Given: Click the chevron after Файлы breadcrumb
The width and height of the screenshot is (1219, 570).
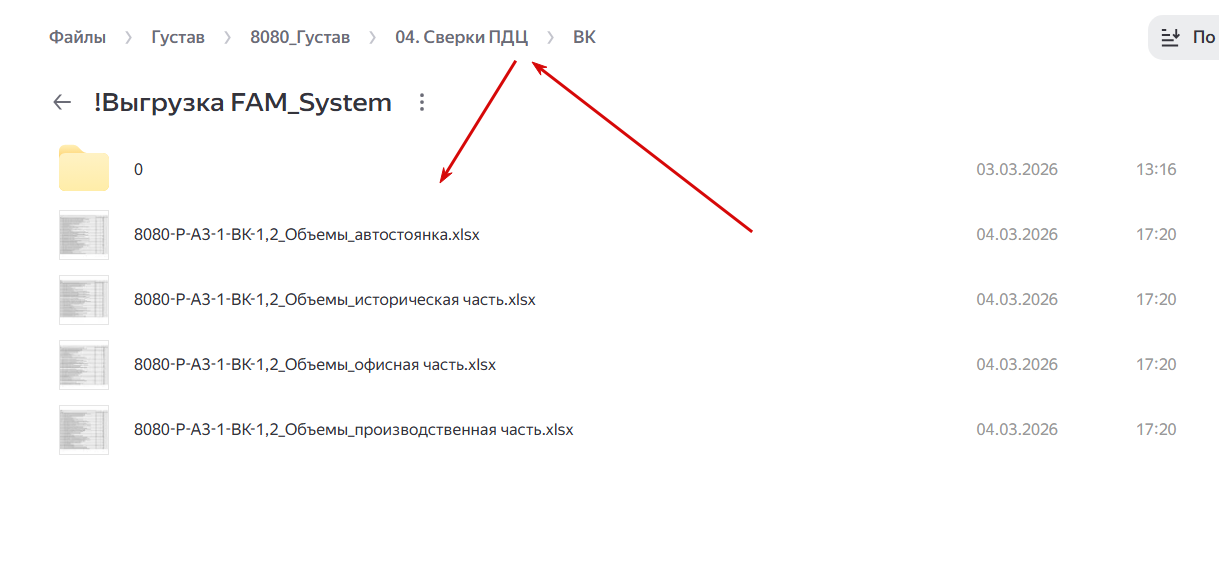Looking at the screenshot, I should point(128,38).
